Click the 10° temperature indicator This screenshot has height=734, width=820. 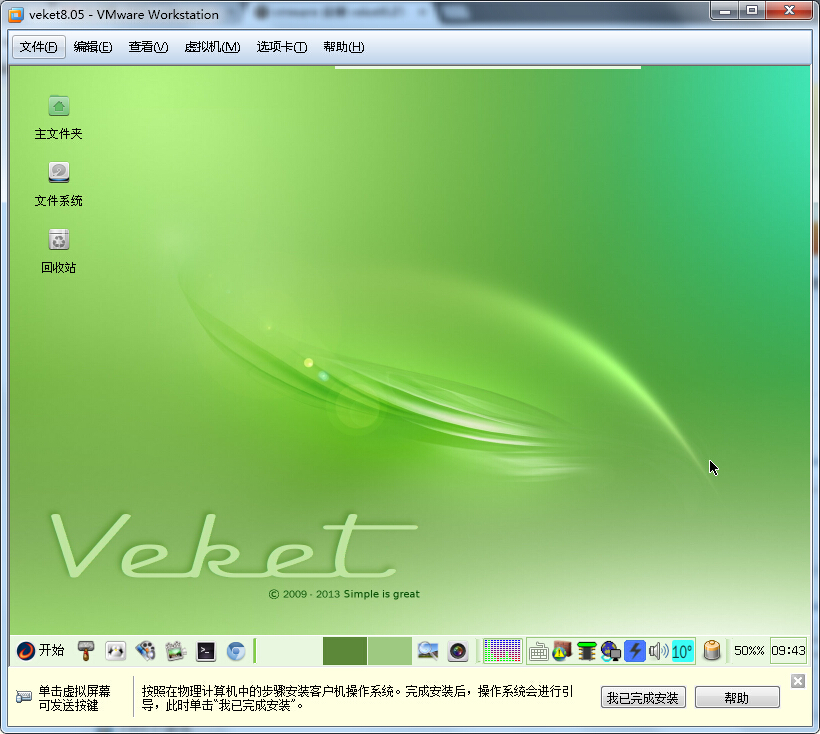click(x=682, y=651)
